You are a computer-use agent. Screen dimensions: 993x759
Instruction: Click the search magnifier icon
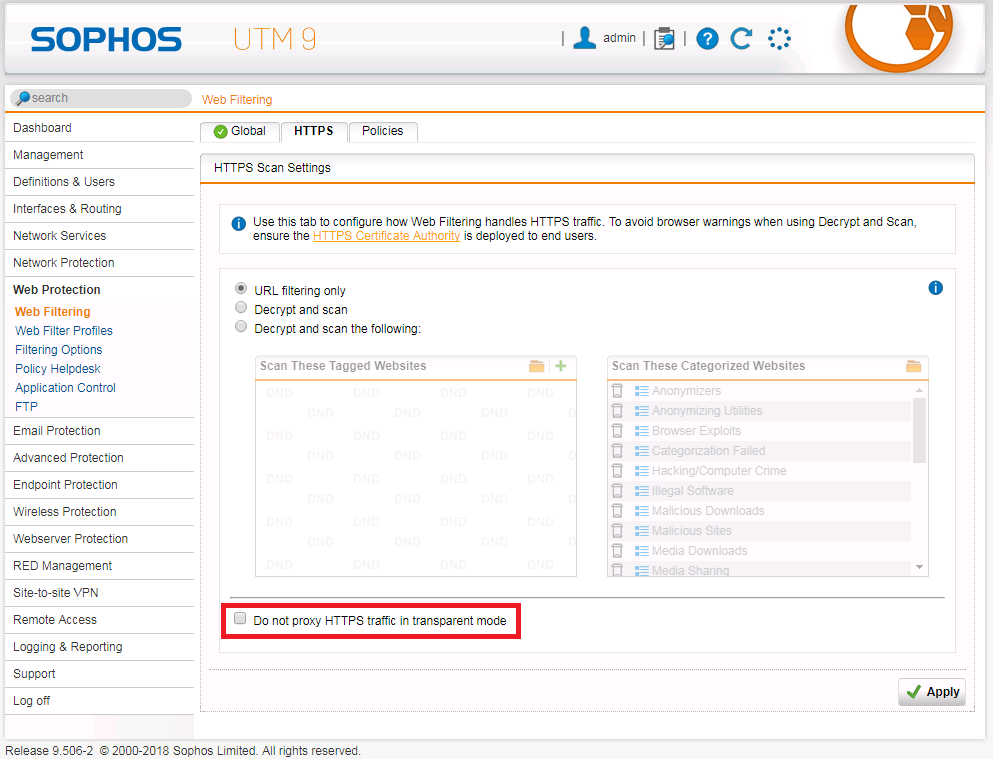tap(23, 98)
